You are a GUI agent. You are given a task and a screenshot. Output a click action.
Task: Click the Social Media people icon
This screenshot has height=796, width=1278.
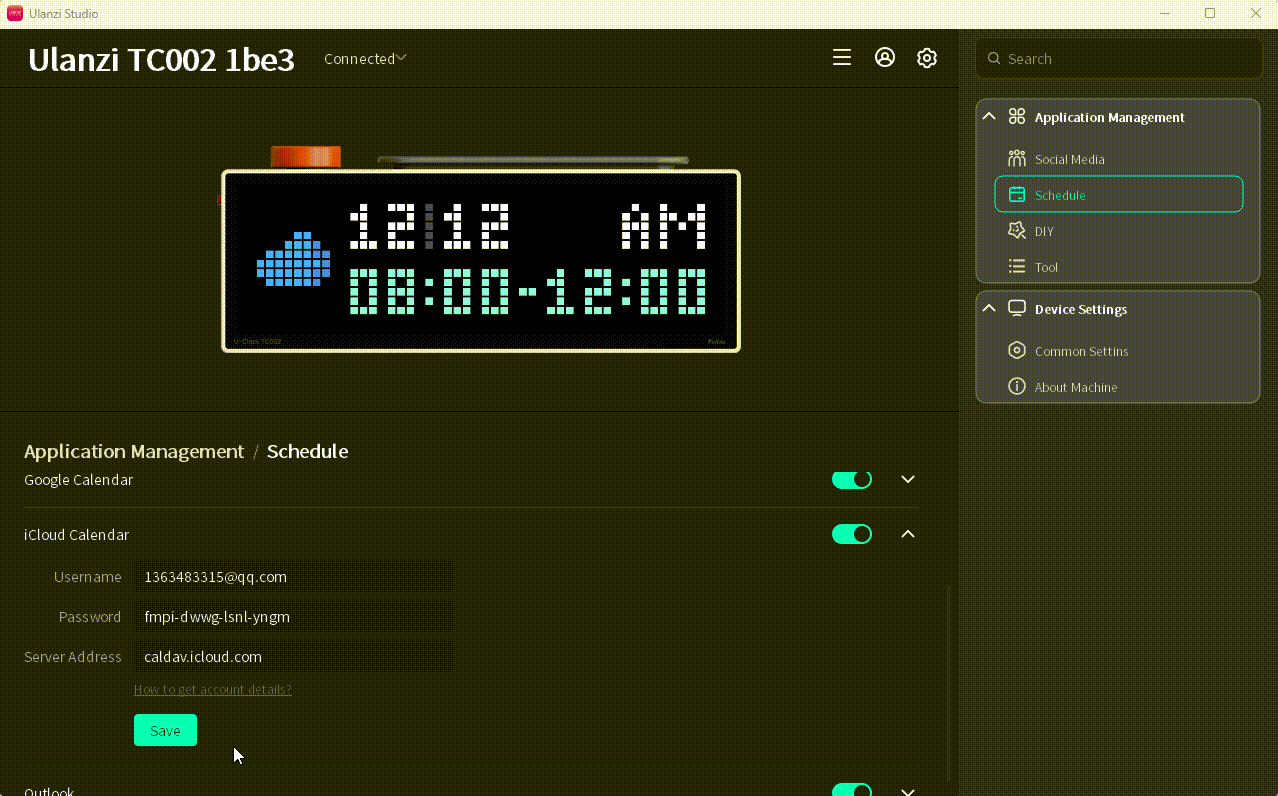coord(1017,159)
